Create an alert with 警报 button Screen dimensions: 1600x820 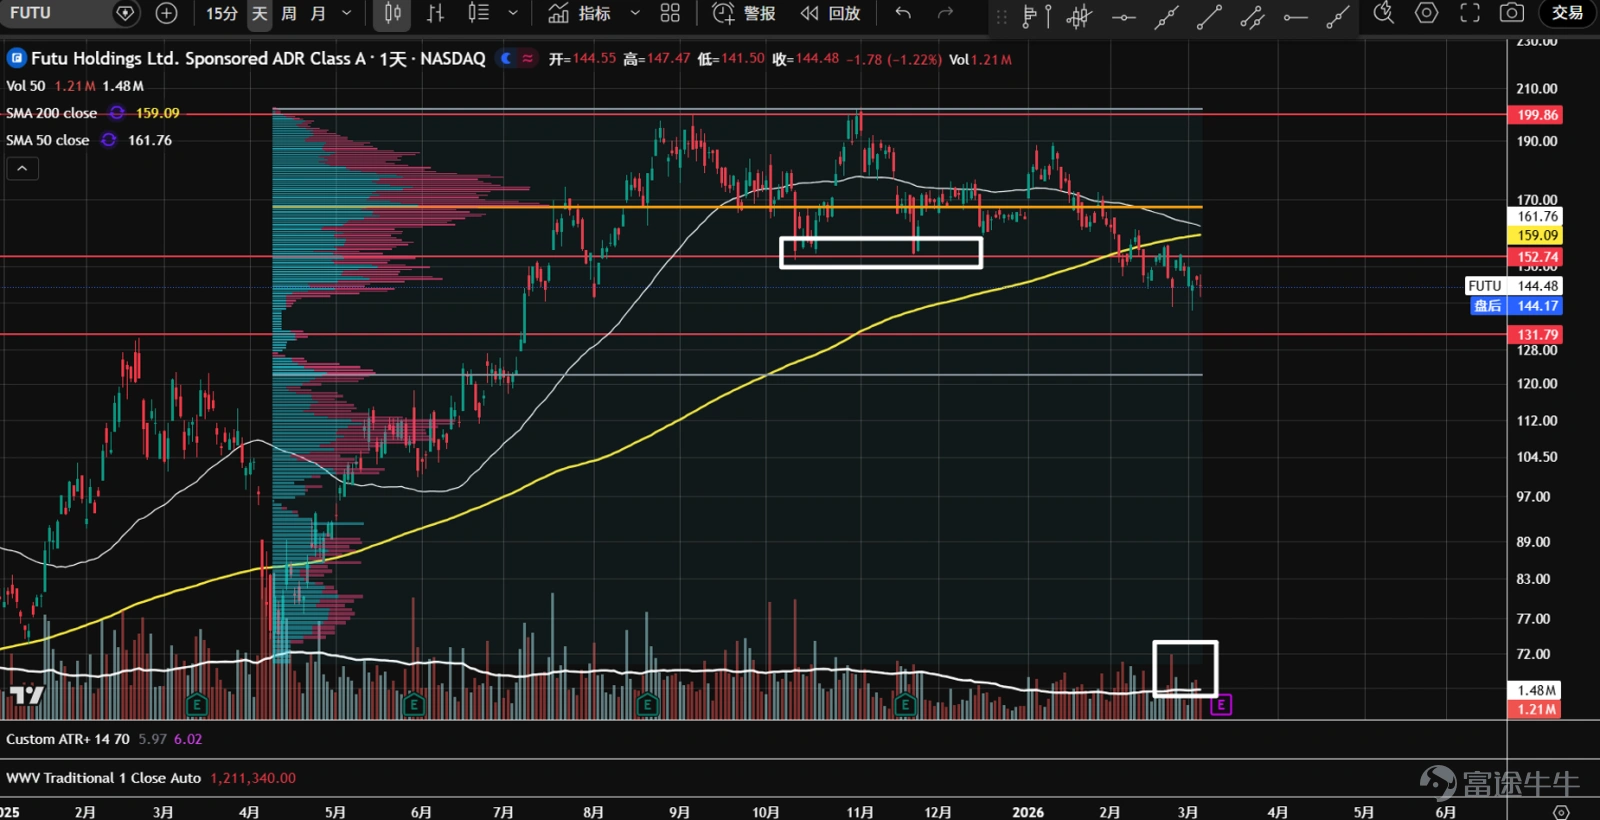click(743, 13)
